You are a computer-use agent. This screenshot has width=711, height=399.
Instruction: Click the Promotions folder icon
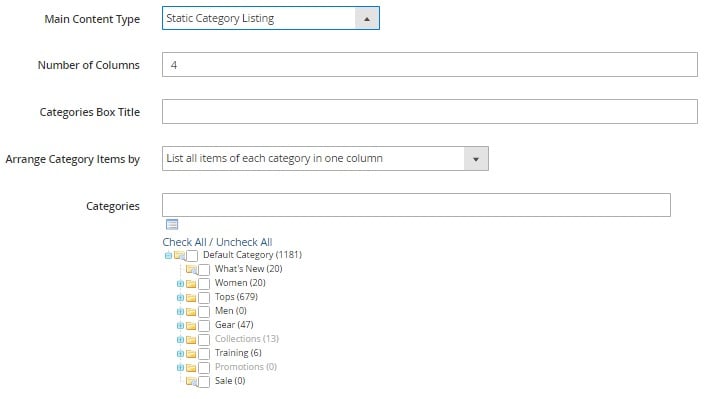click(191, 368)
